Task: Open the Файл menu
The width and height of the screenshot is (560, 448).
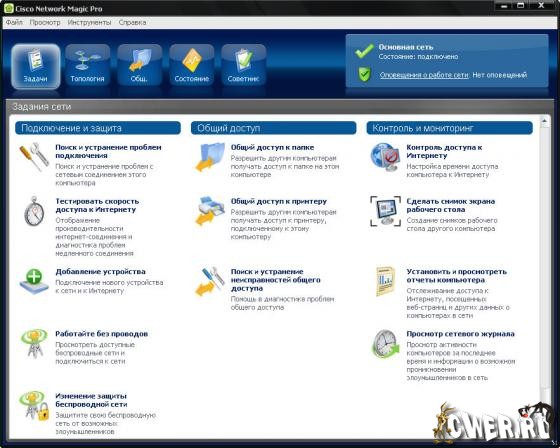Action: coord(14,22)
